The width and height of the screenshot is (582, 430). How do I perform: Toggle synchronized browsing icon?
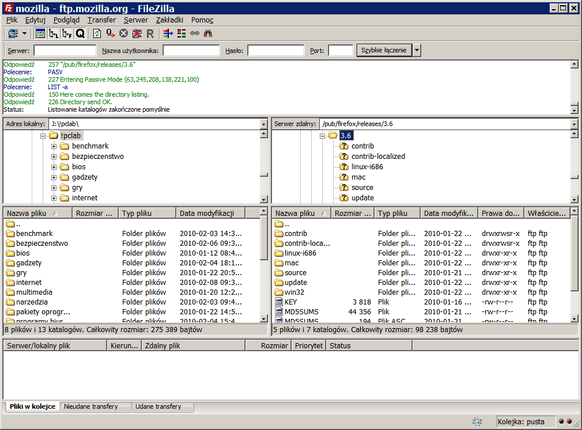pos(194,34)
